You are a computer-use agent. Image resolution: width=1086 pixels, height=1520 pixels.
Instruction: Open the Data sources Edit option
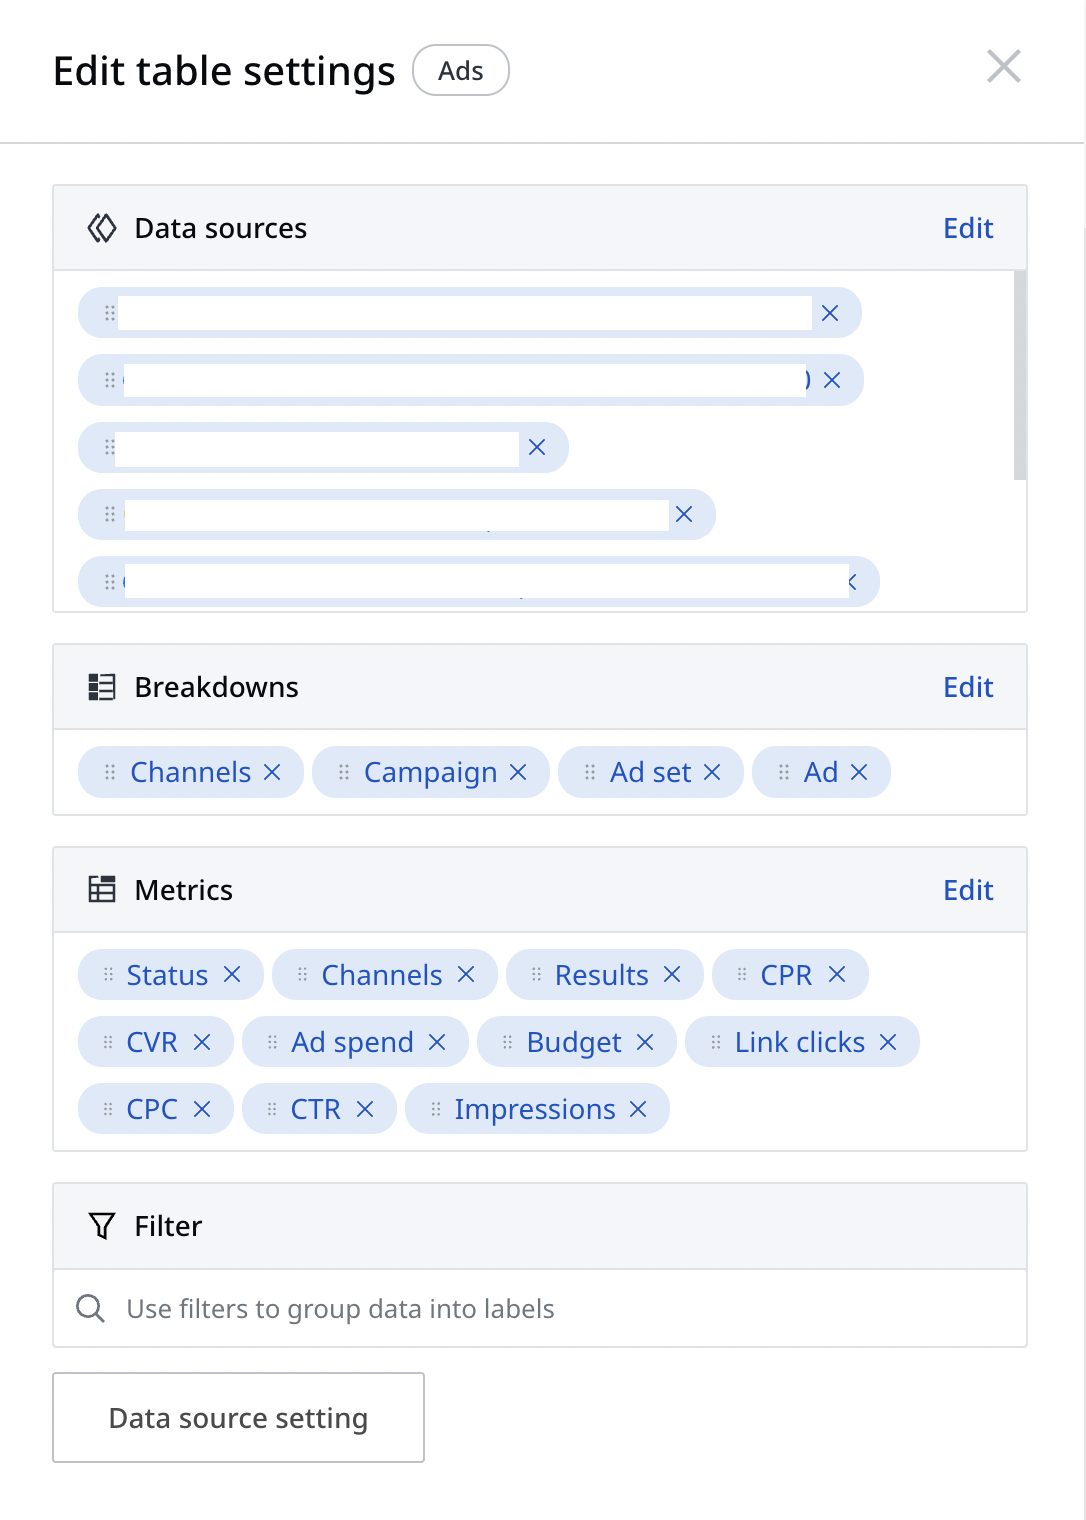click(966, 228)
